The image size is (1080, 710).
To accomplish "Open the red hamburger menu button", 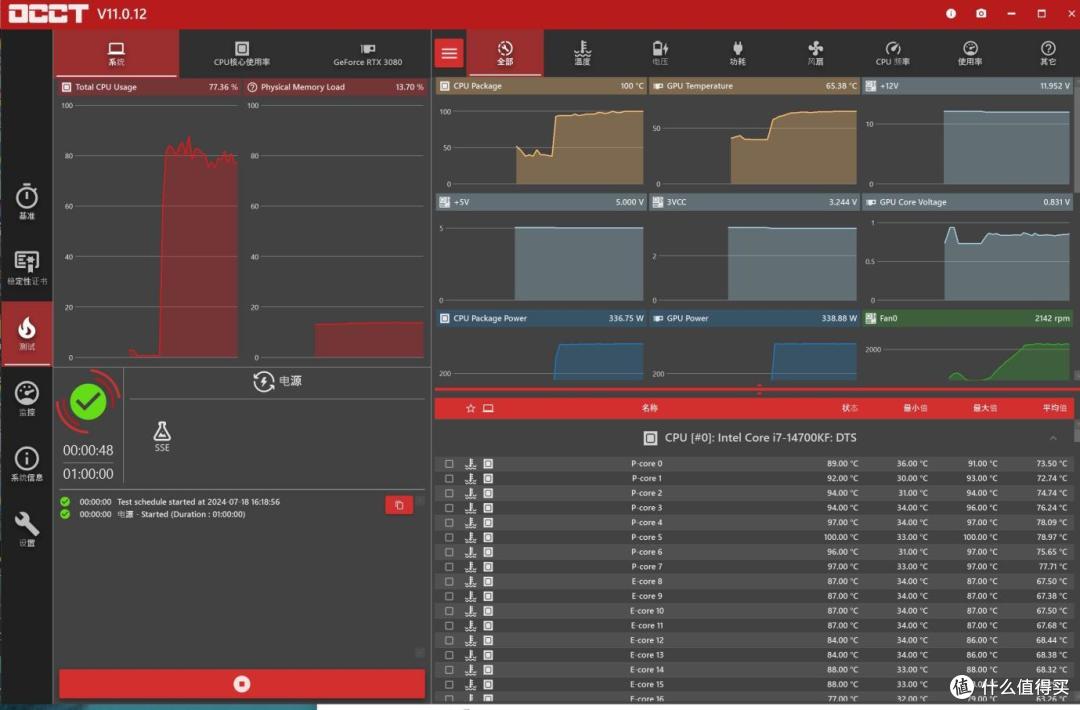I will point(449,53).
